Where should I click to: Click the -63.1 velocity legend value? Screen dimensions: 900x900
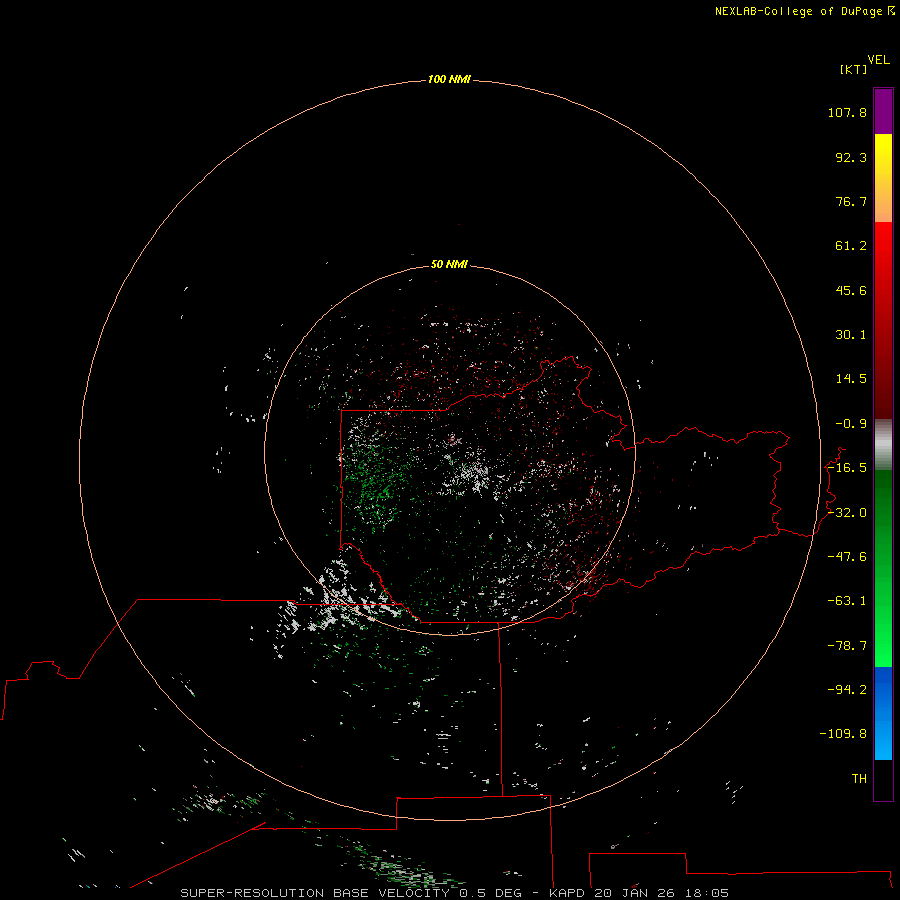click(847, 601)
